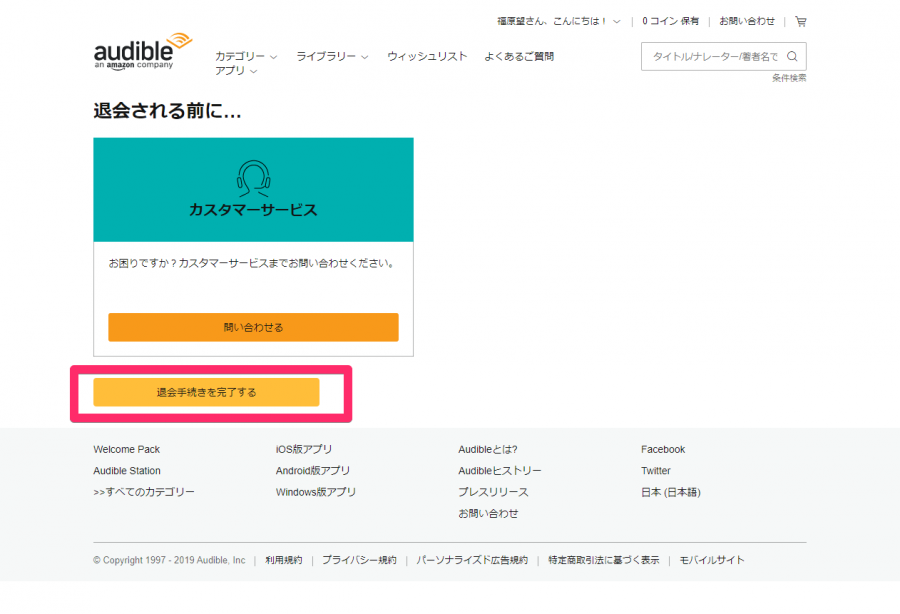The image size is (900, 614).
Task: Click the カスタマーサービス card heading
Action: (x=253, y=210)
